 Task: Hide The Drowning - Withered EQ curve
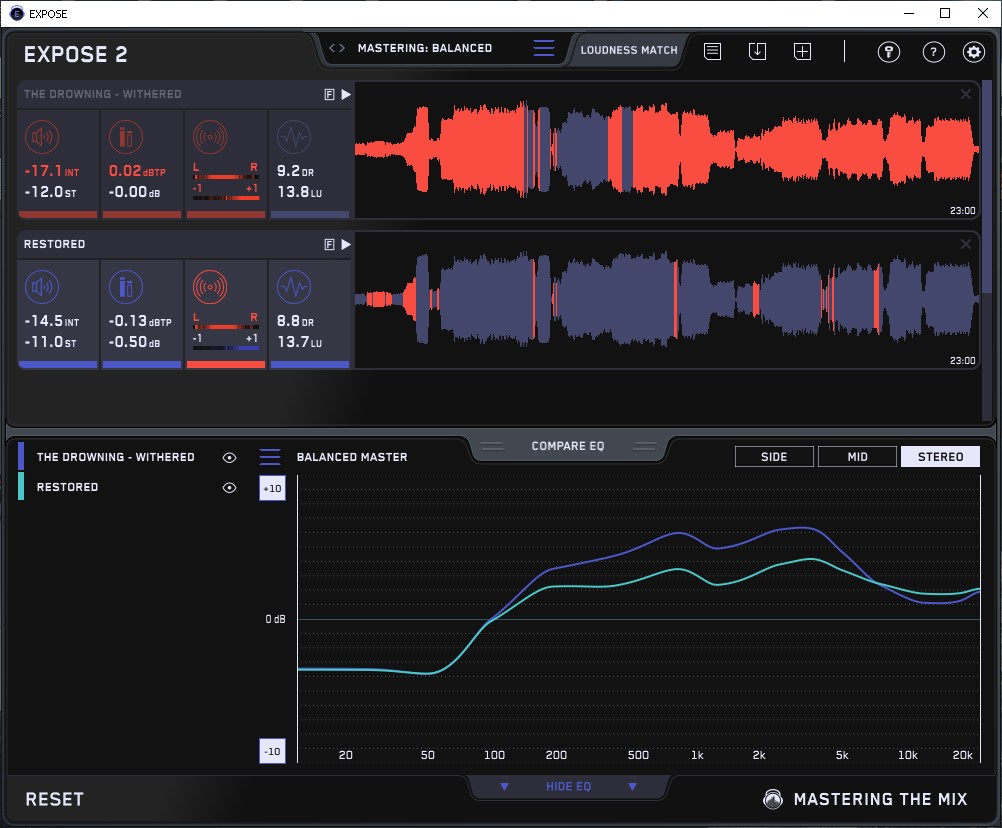pos(230,457)
